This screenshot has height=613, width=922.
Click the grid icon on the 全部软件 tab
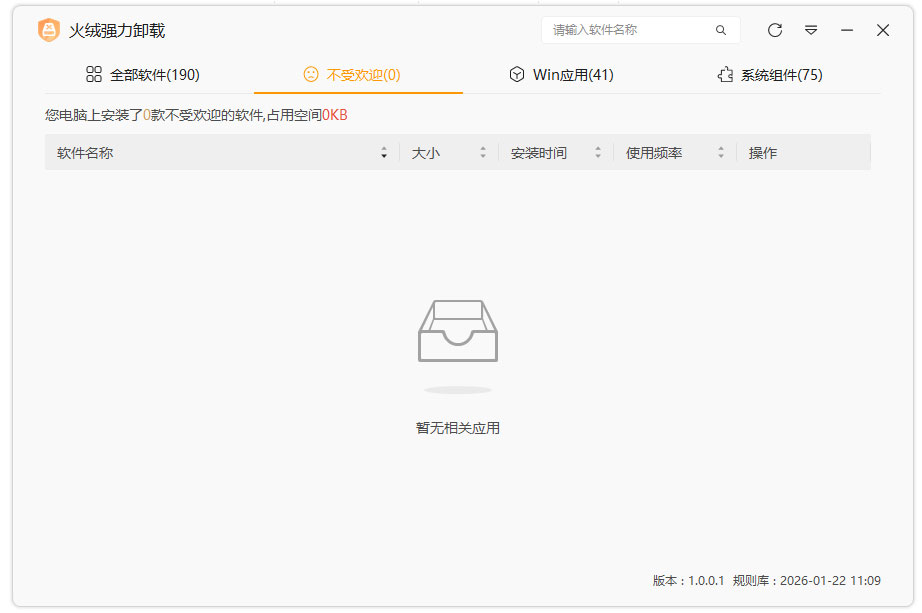pyautogui.click(x=95, y=74)
